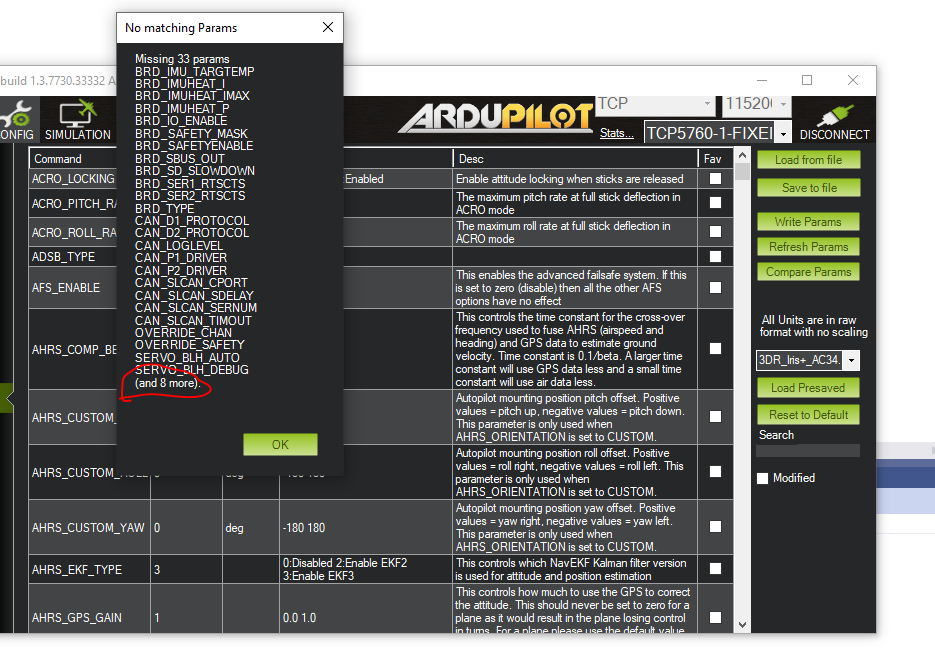This screenshot has height=657, width=935.
Task: Click the params list scrollbar thumb
Action: tap(742, 172)
